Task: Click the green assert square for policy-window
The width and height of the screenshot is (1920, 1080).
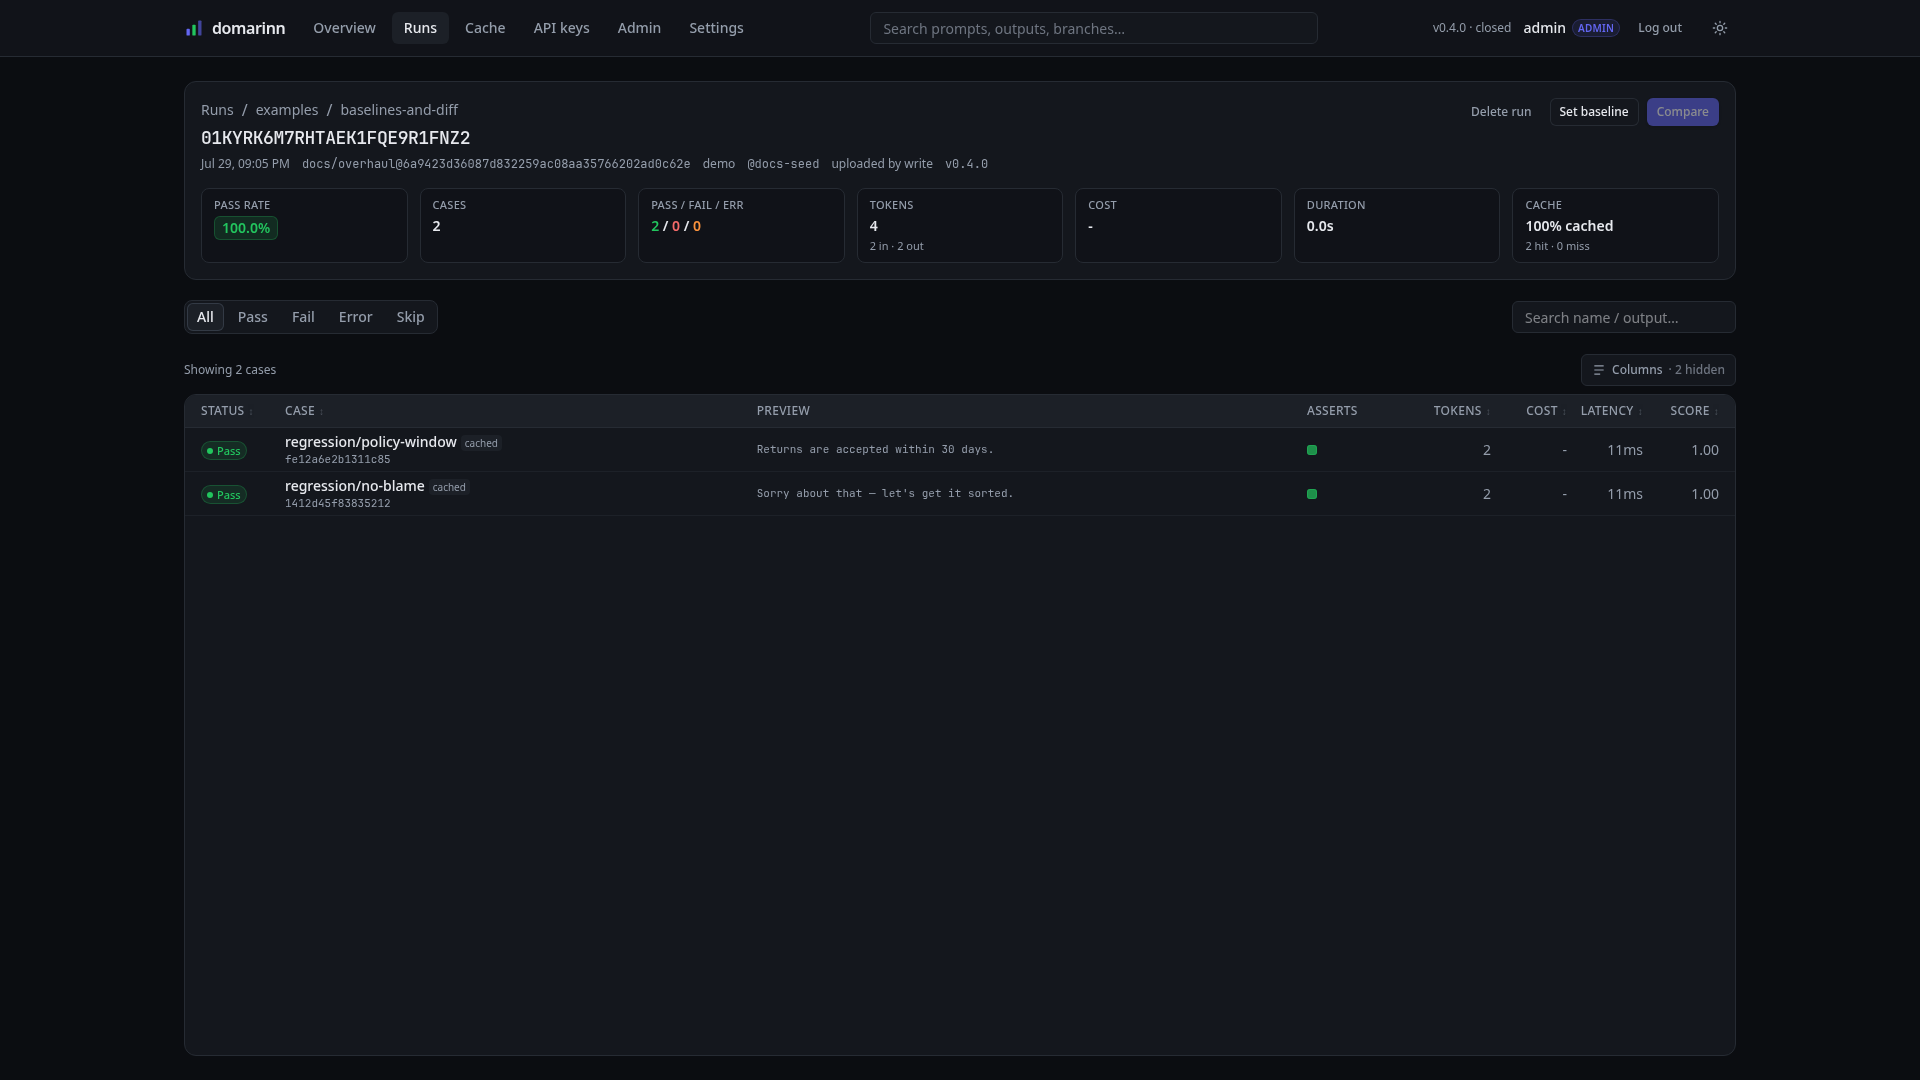Action: pyautogui.click(x=1312, y=450)
